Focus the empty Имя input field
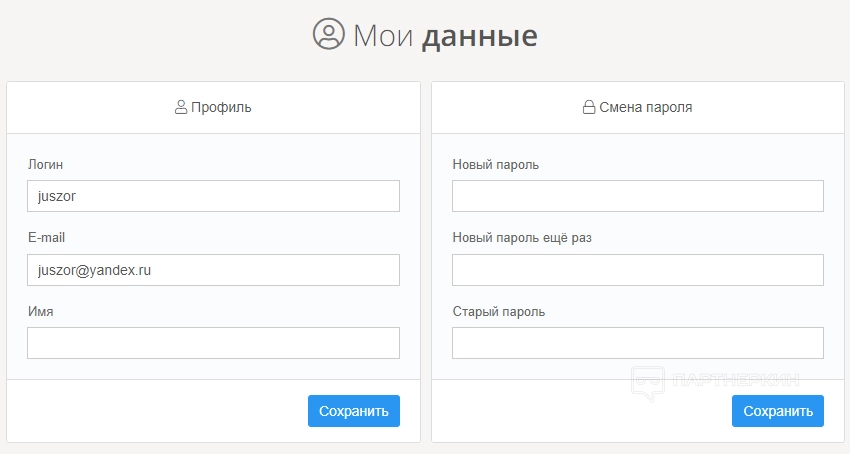Screen dimensions: 850x454 [213, 343]
